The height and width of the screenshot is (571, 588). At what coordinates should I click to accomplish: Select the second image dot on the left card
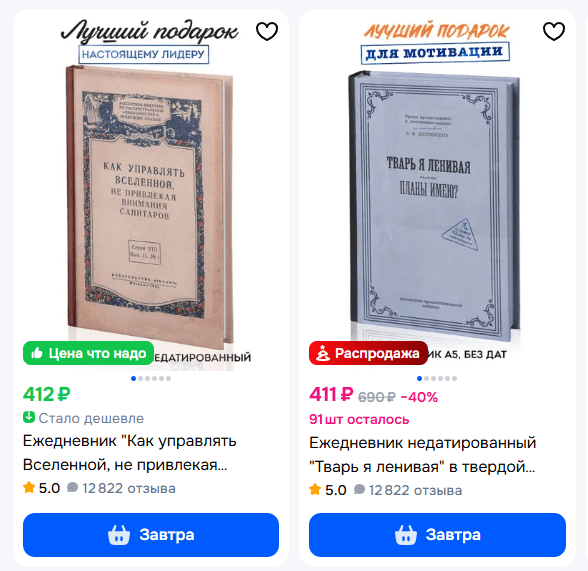pos(141,378)
